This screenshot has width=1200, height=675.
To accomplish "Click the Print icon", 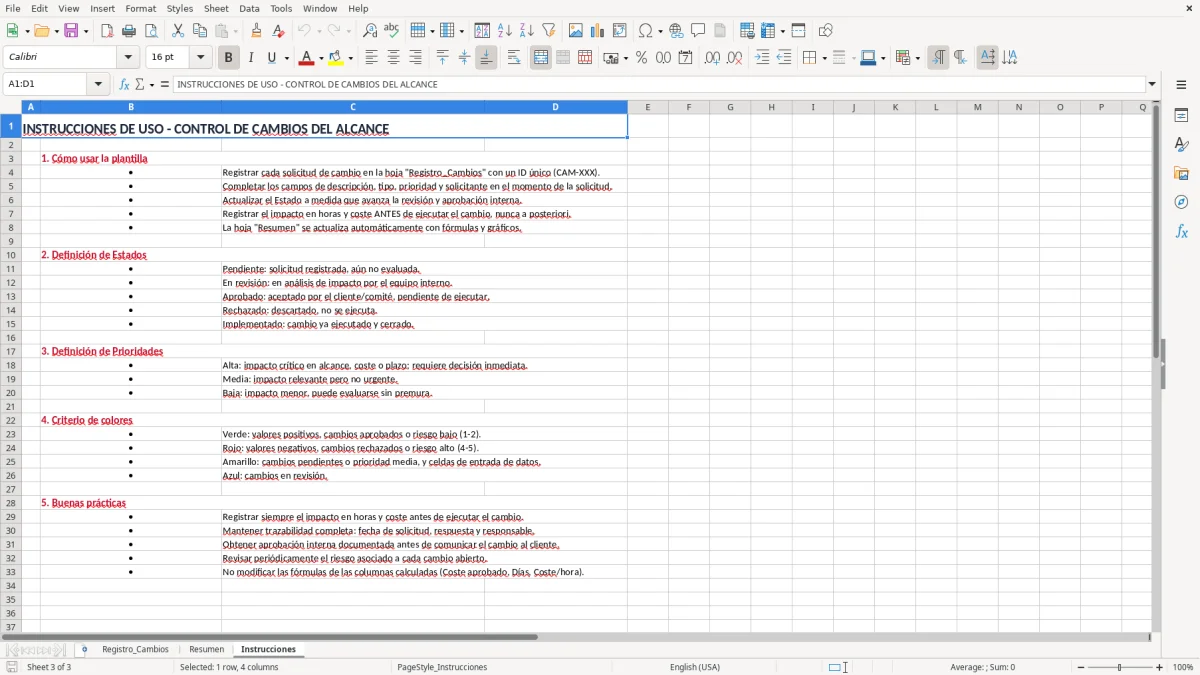I will click(129, 31).
